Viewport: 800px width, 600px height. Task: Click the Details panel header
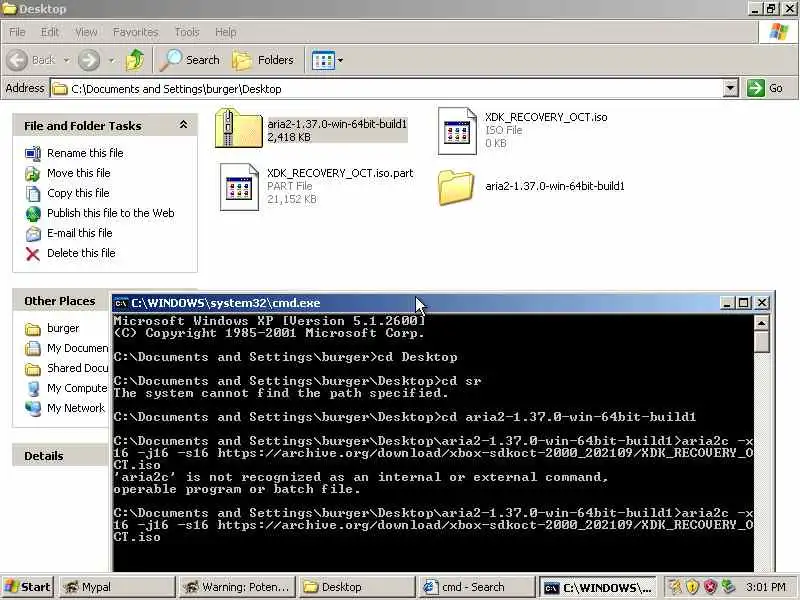click(60, 456)
